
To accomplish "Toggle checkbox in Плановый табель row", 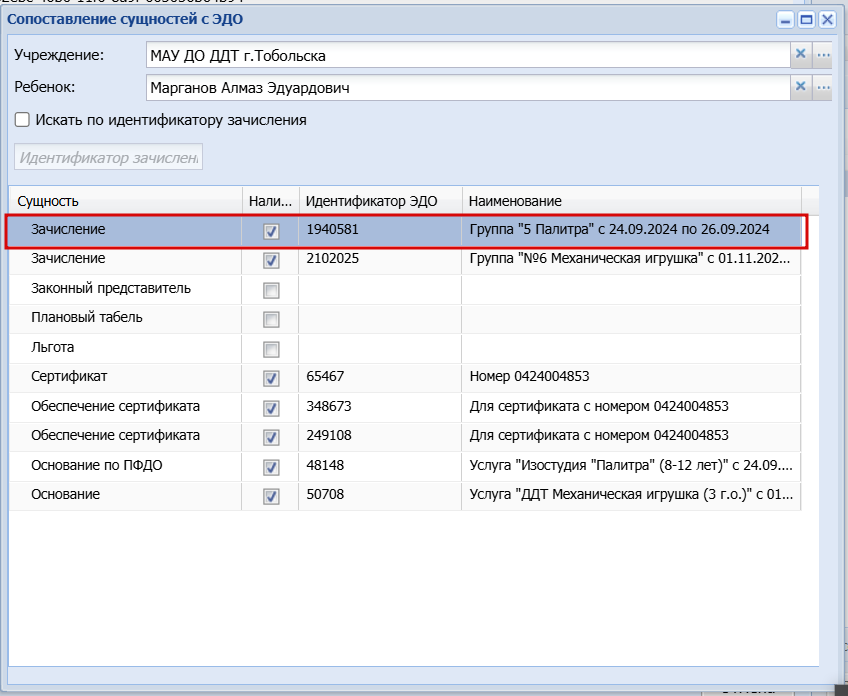I will 271,320.
